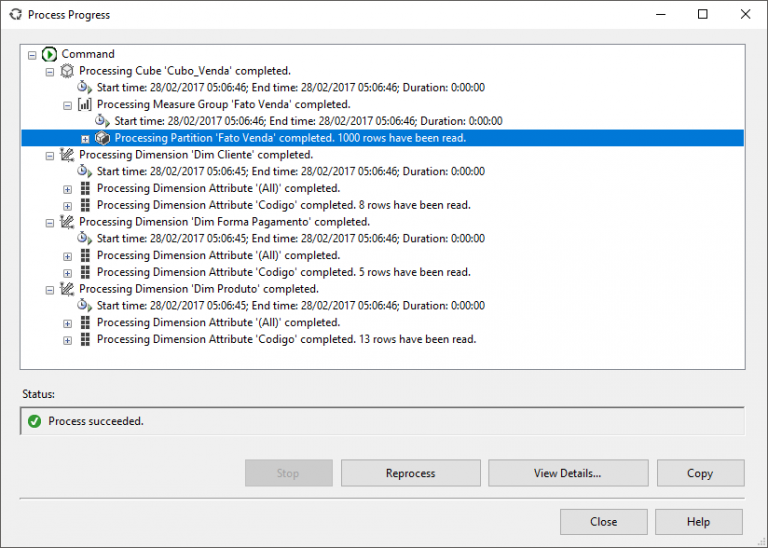
Task: Click the green success checkmark status icon
Action: pos(35,421)
